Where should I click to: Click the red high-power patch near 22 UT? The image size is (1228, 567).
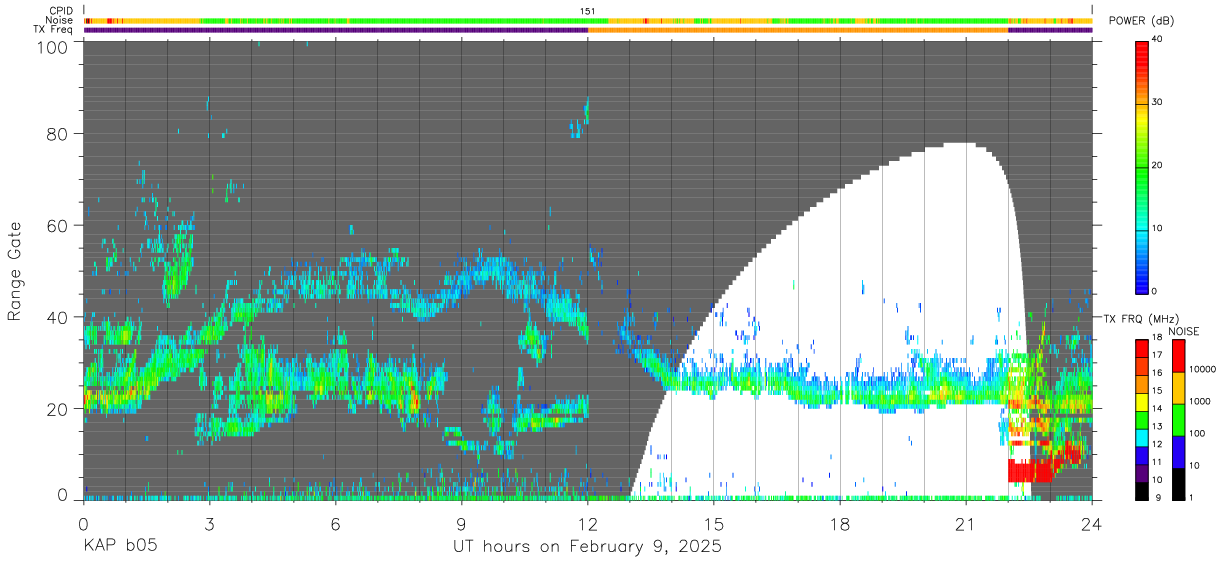(1028, 470)
